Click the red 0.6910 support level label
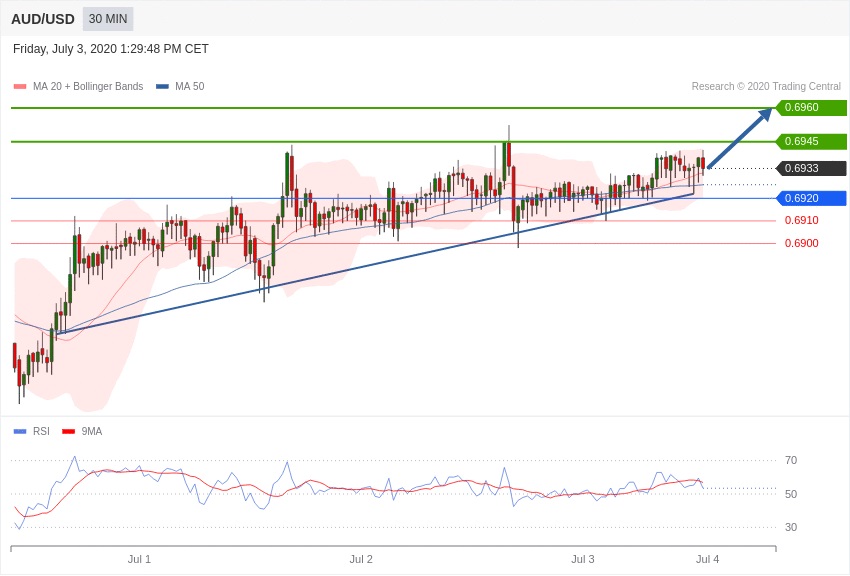 (x=801, y=220)
